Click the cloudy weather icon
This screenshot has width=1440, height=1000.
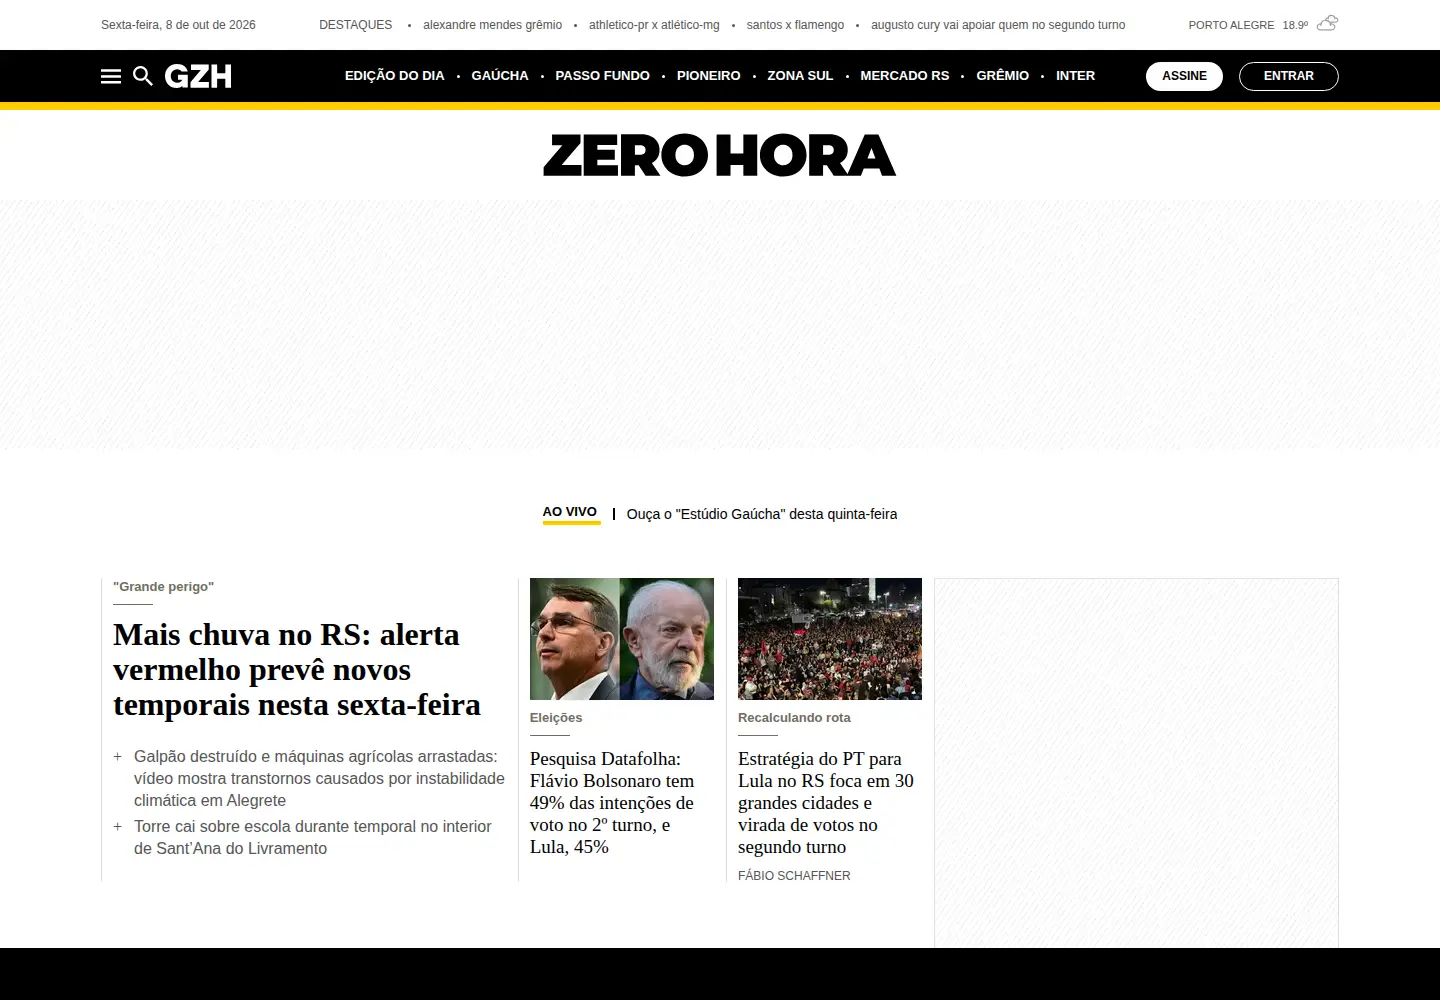(1327, 24)
